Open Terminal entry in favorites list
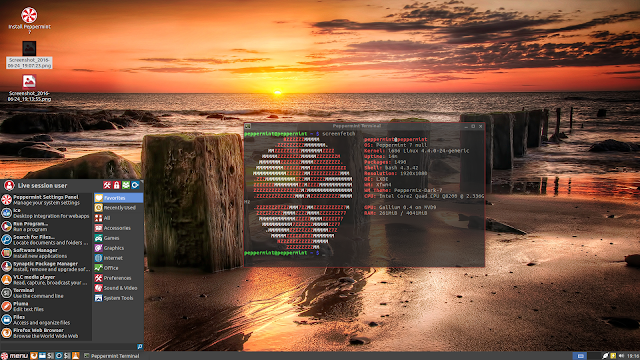This screenshot has height=360, width=640. point(46,293)
